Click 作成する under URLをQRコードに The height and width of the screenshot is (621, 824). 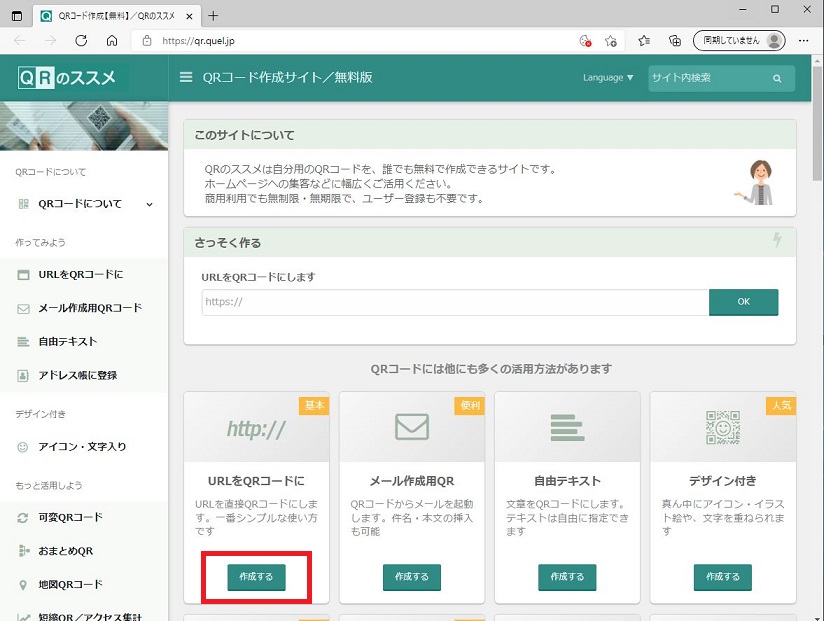256,577
